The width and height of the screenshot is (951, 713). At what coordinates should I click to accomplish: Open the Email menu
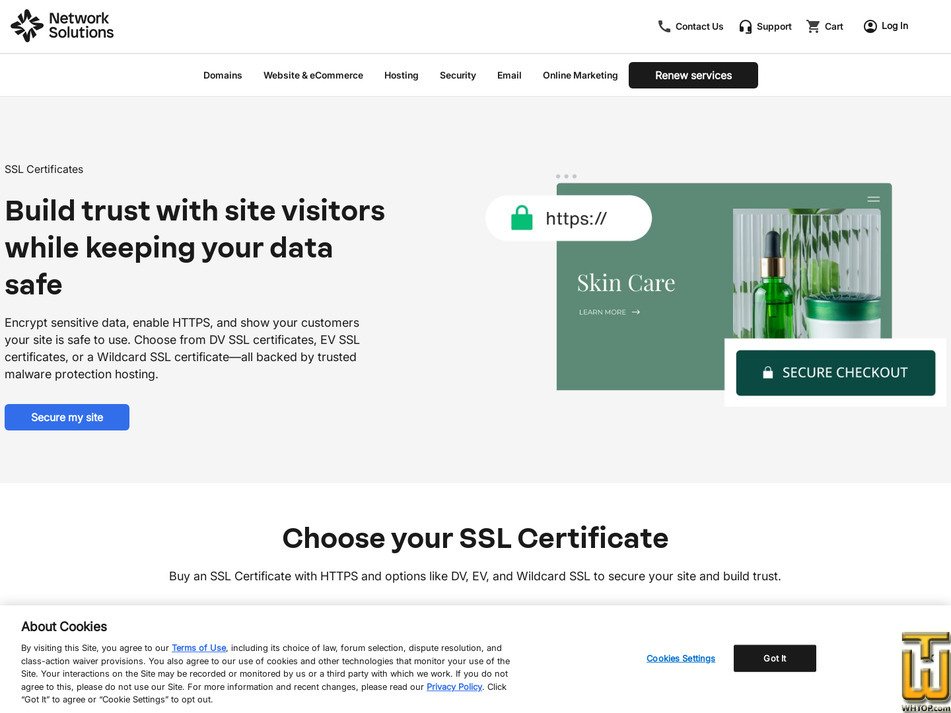(x=509, y=75)
